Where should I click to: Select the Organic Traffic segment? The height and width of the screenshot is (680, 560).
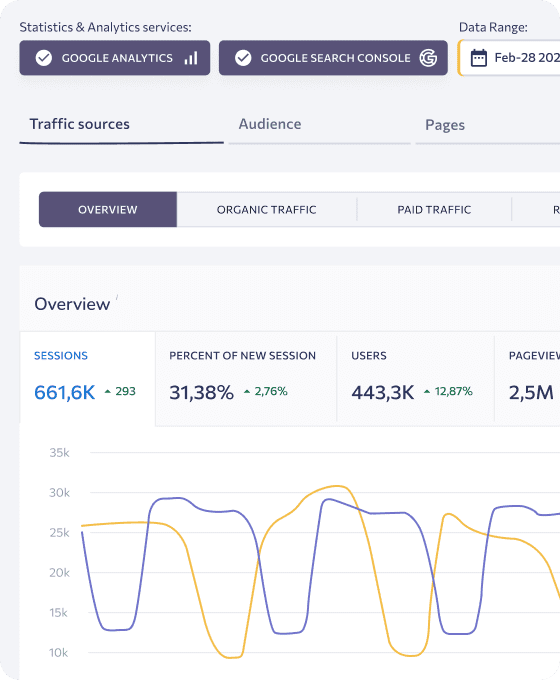pos(266,209)
